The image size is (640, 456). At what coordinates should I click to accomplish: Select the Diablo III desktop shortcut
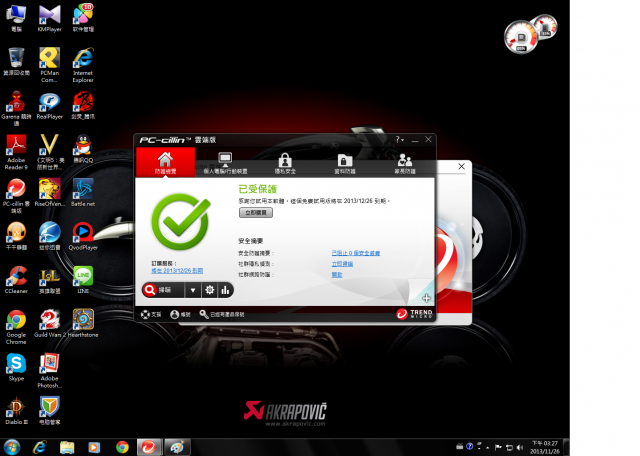click(16, 411)
